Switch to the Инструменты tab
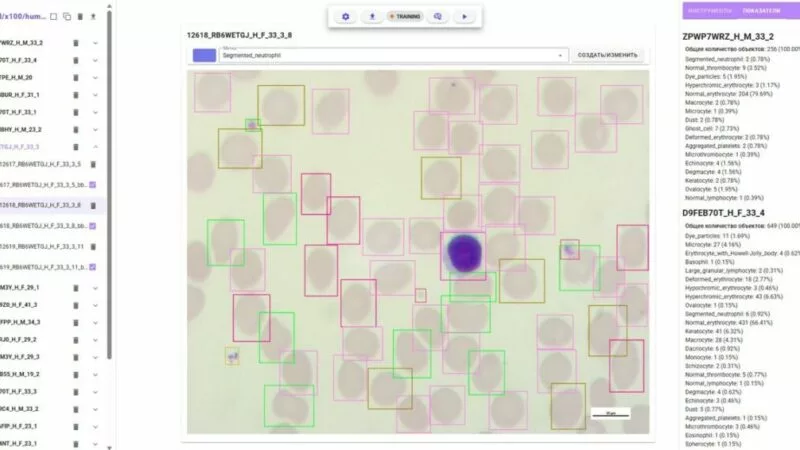The width and height of the screenshot is (800, 450). tap(709, 11)
